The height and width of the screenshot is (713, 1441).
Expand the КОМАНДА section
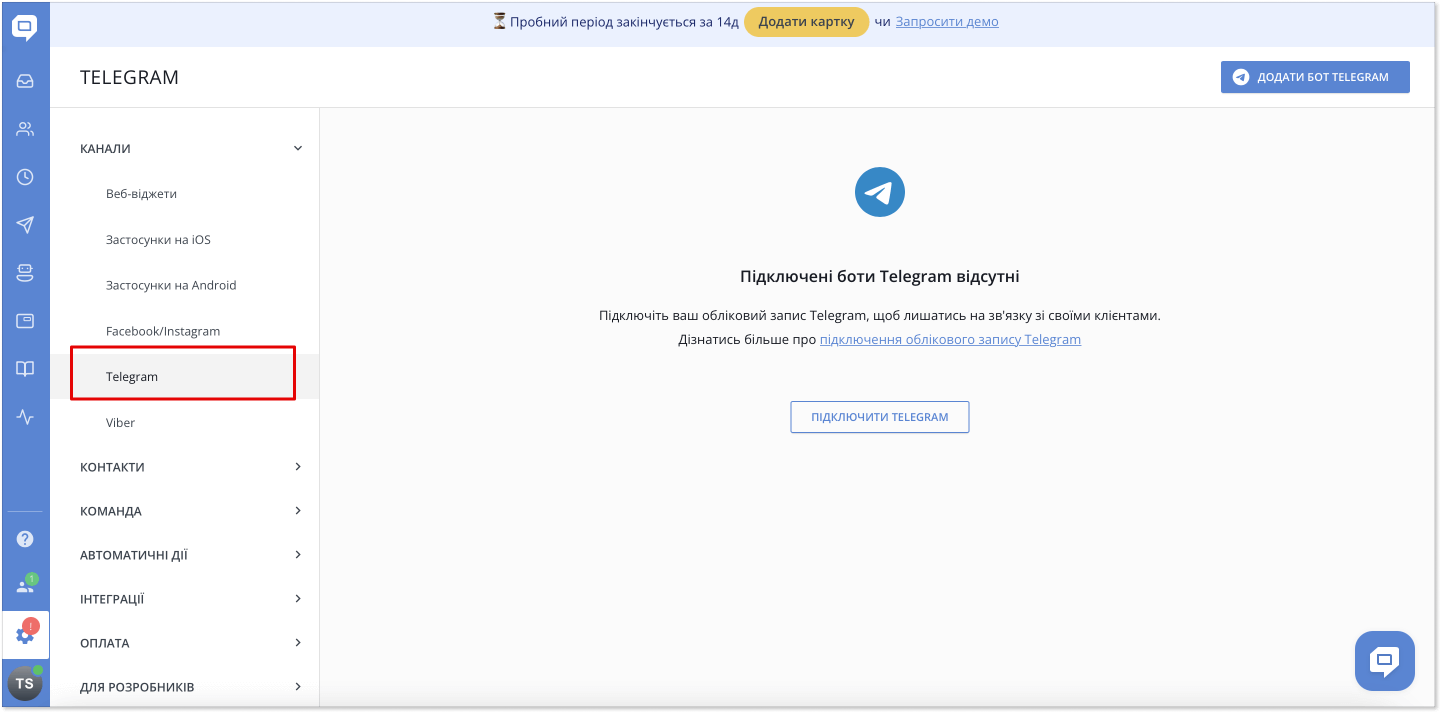pyautogui.click(x=192, y=511)
